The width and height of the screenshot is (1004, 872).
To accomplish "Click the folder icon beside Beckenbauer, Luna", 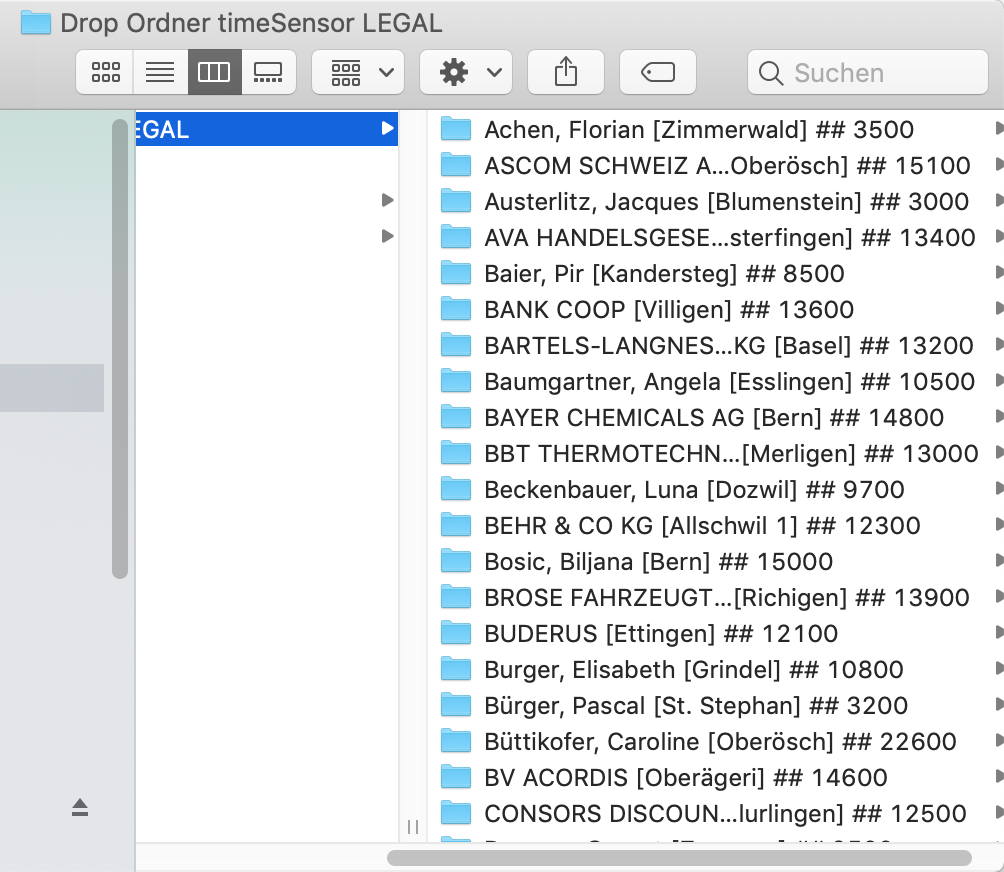I will tap(456, 488).
